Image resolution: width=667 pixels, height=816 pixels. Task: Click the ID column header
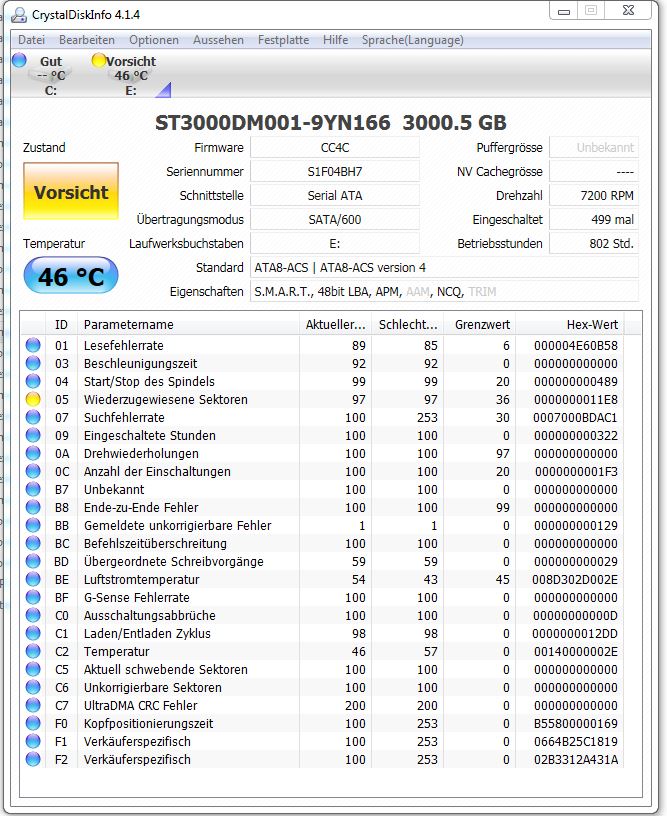[x=61, y=325]
